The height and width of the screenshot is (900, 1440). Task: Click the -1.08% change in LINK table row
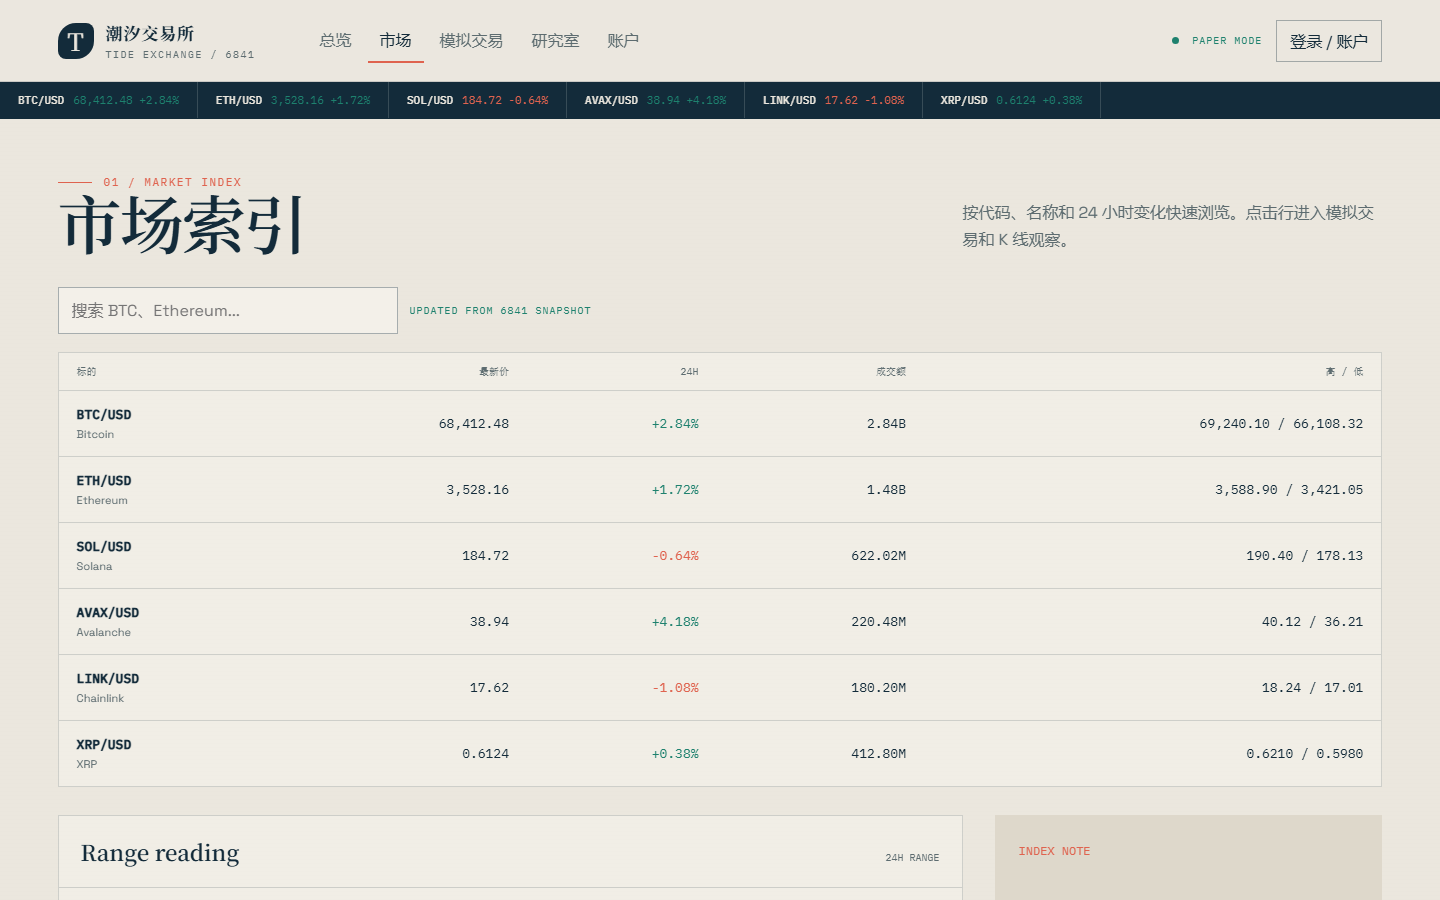click(x=675, y=688)
